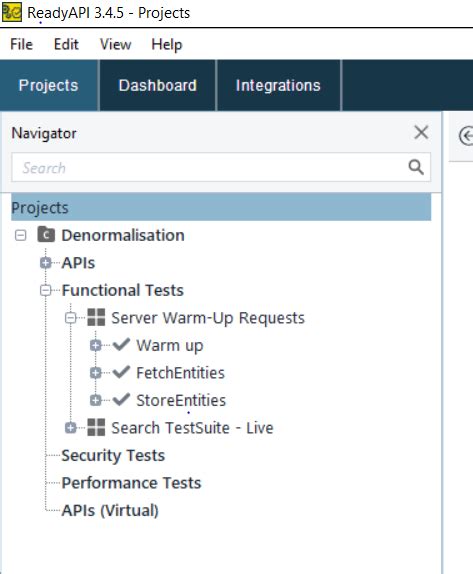
Task: Click the ReadyAPI application logo icon
Action: (12, 12)
